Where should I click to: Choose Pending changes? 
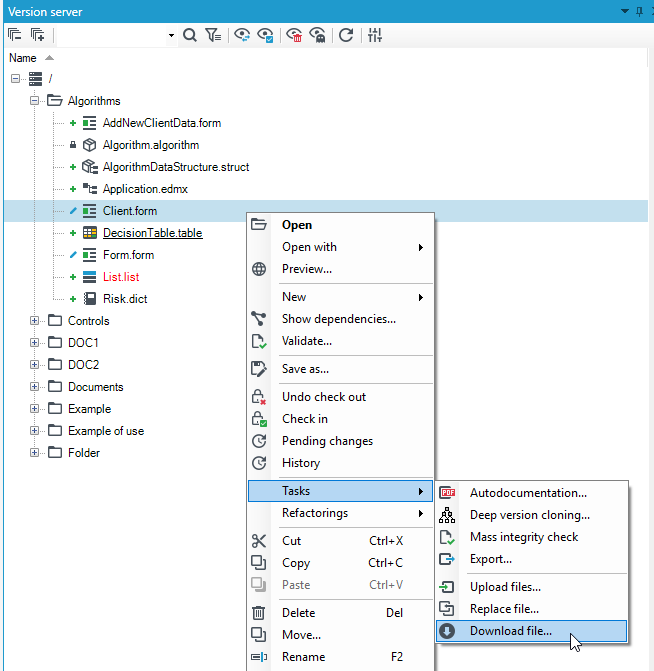(341, 441)
